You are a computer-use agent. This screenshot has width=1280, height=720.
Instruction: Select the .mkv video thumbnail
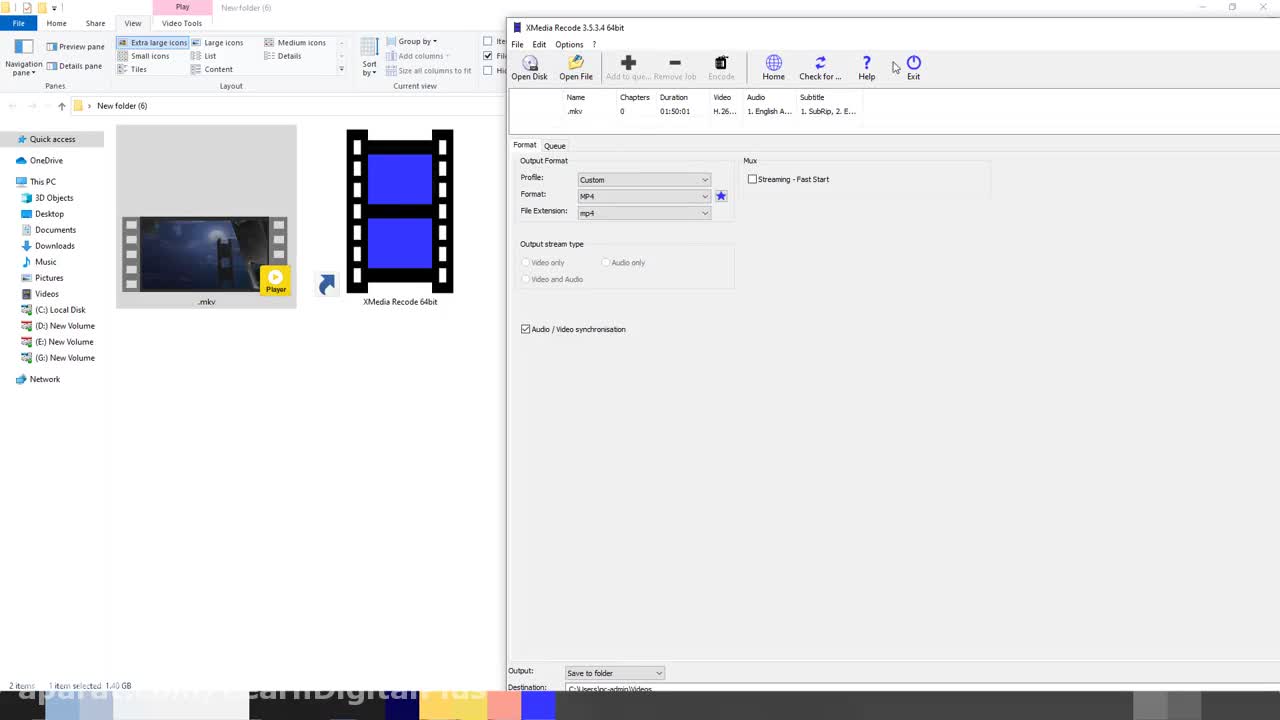coord(206,255)
